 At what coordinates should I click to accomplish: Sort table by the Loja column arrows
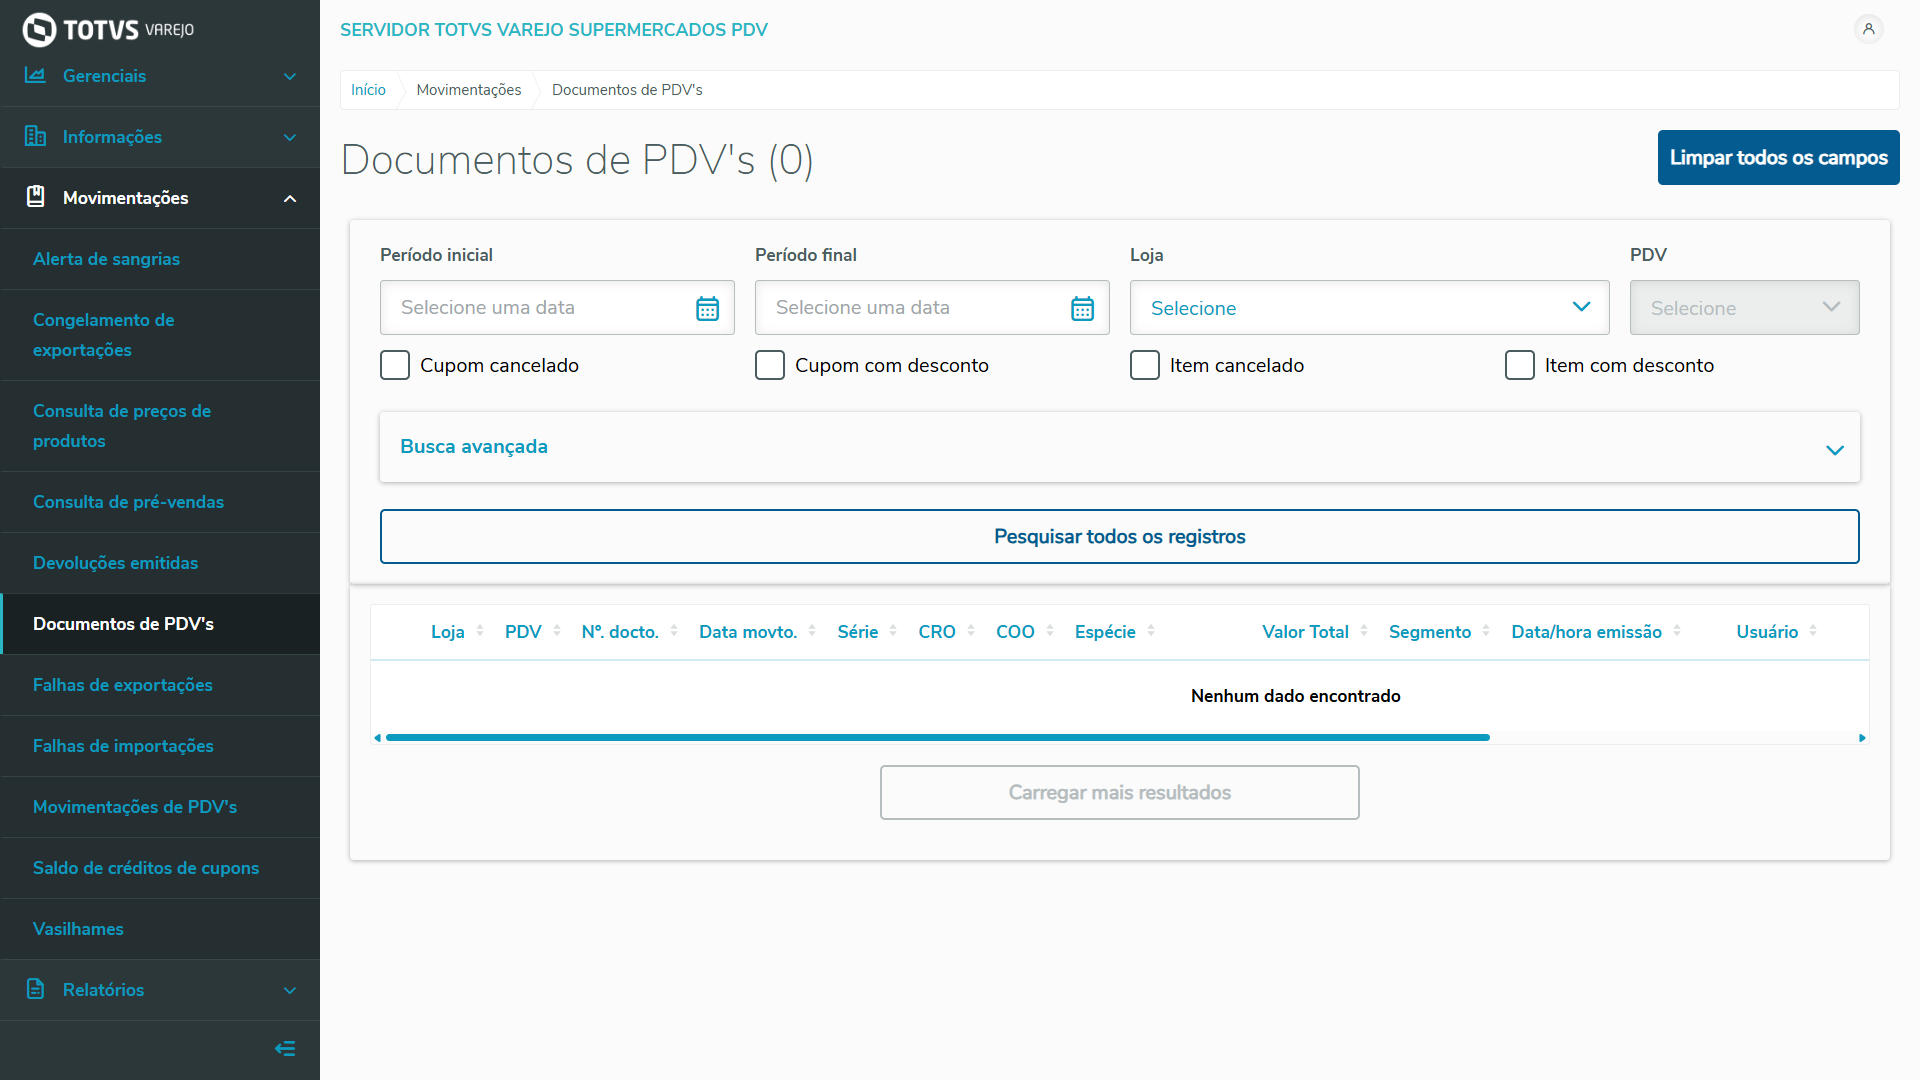(480, 631)
